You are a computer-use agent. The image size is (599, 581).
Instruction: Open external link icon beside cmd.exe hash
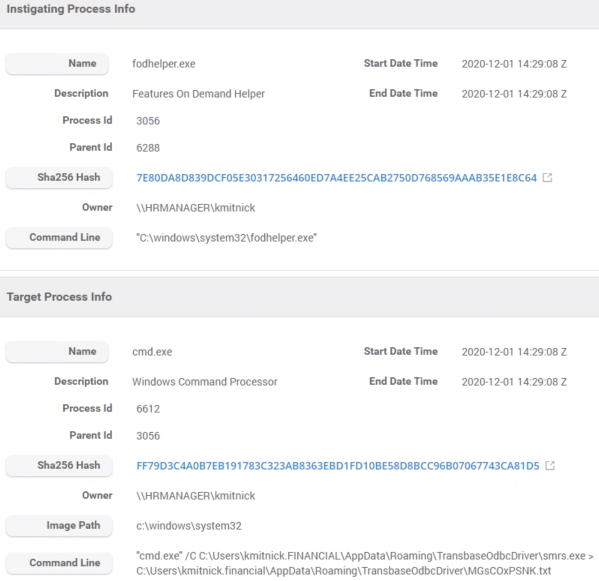click(550, 466)
